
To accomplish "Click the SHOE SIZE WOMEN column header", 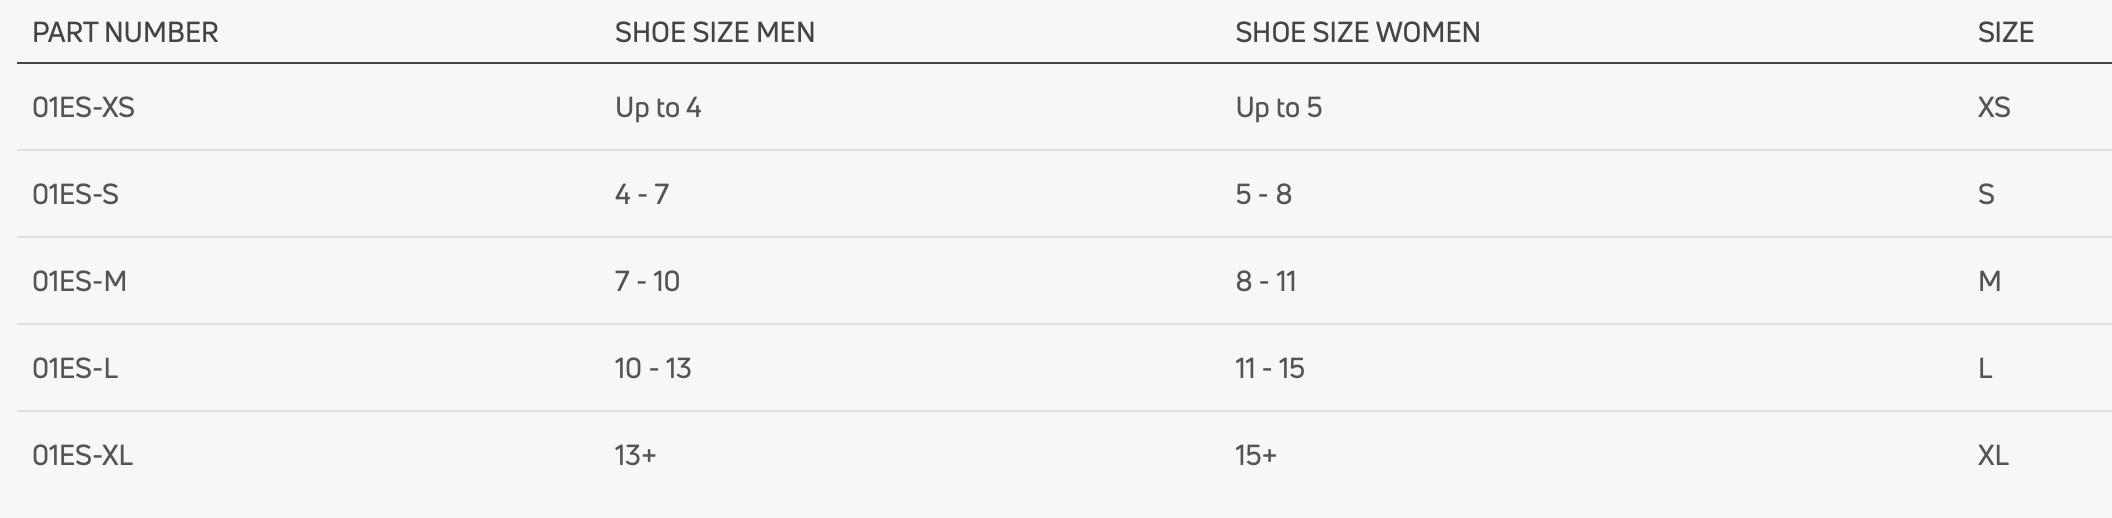I will (1357, 33).
